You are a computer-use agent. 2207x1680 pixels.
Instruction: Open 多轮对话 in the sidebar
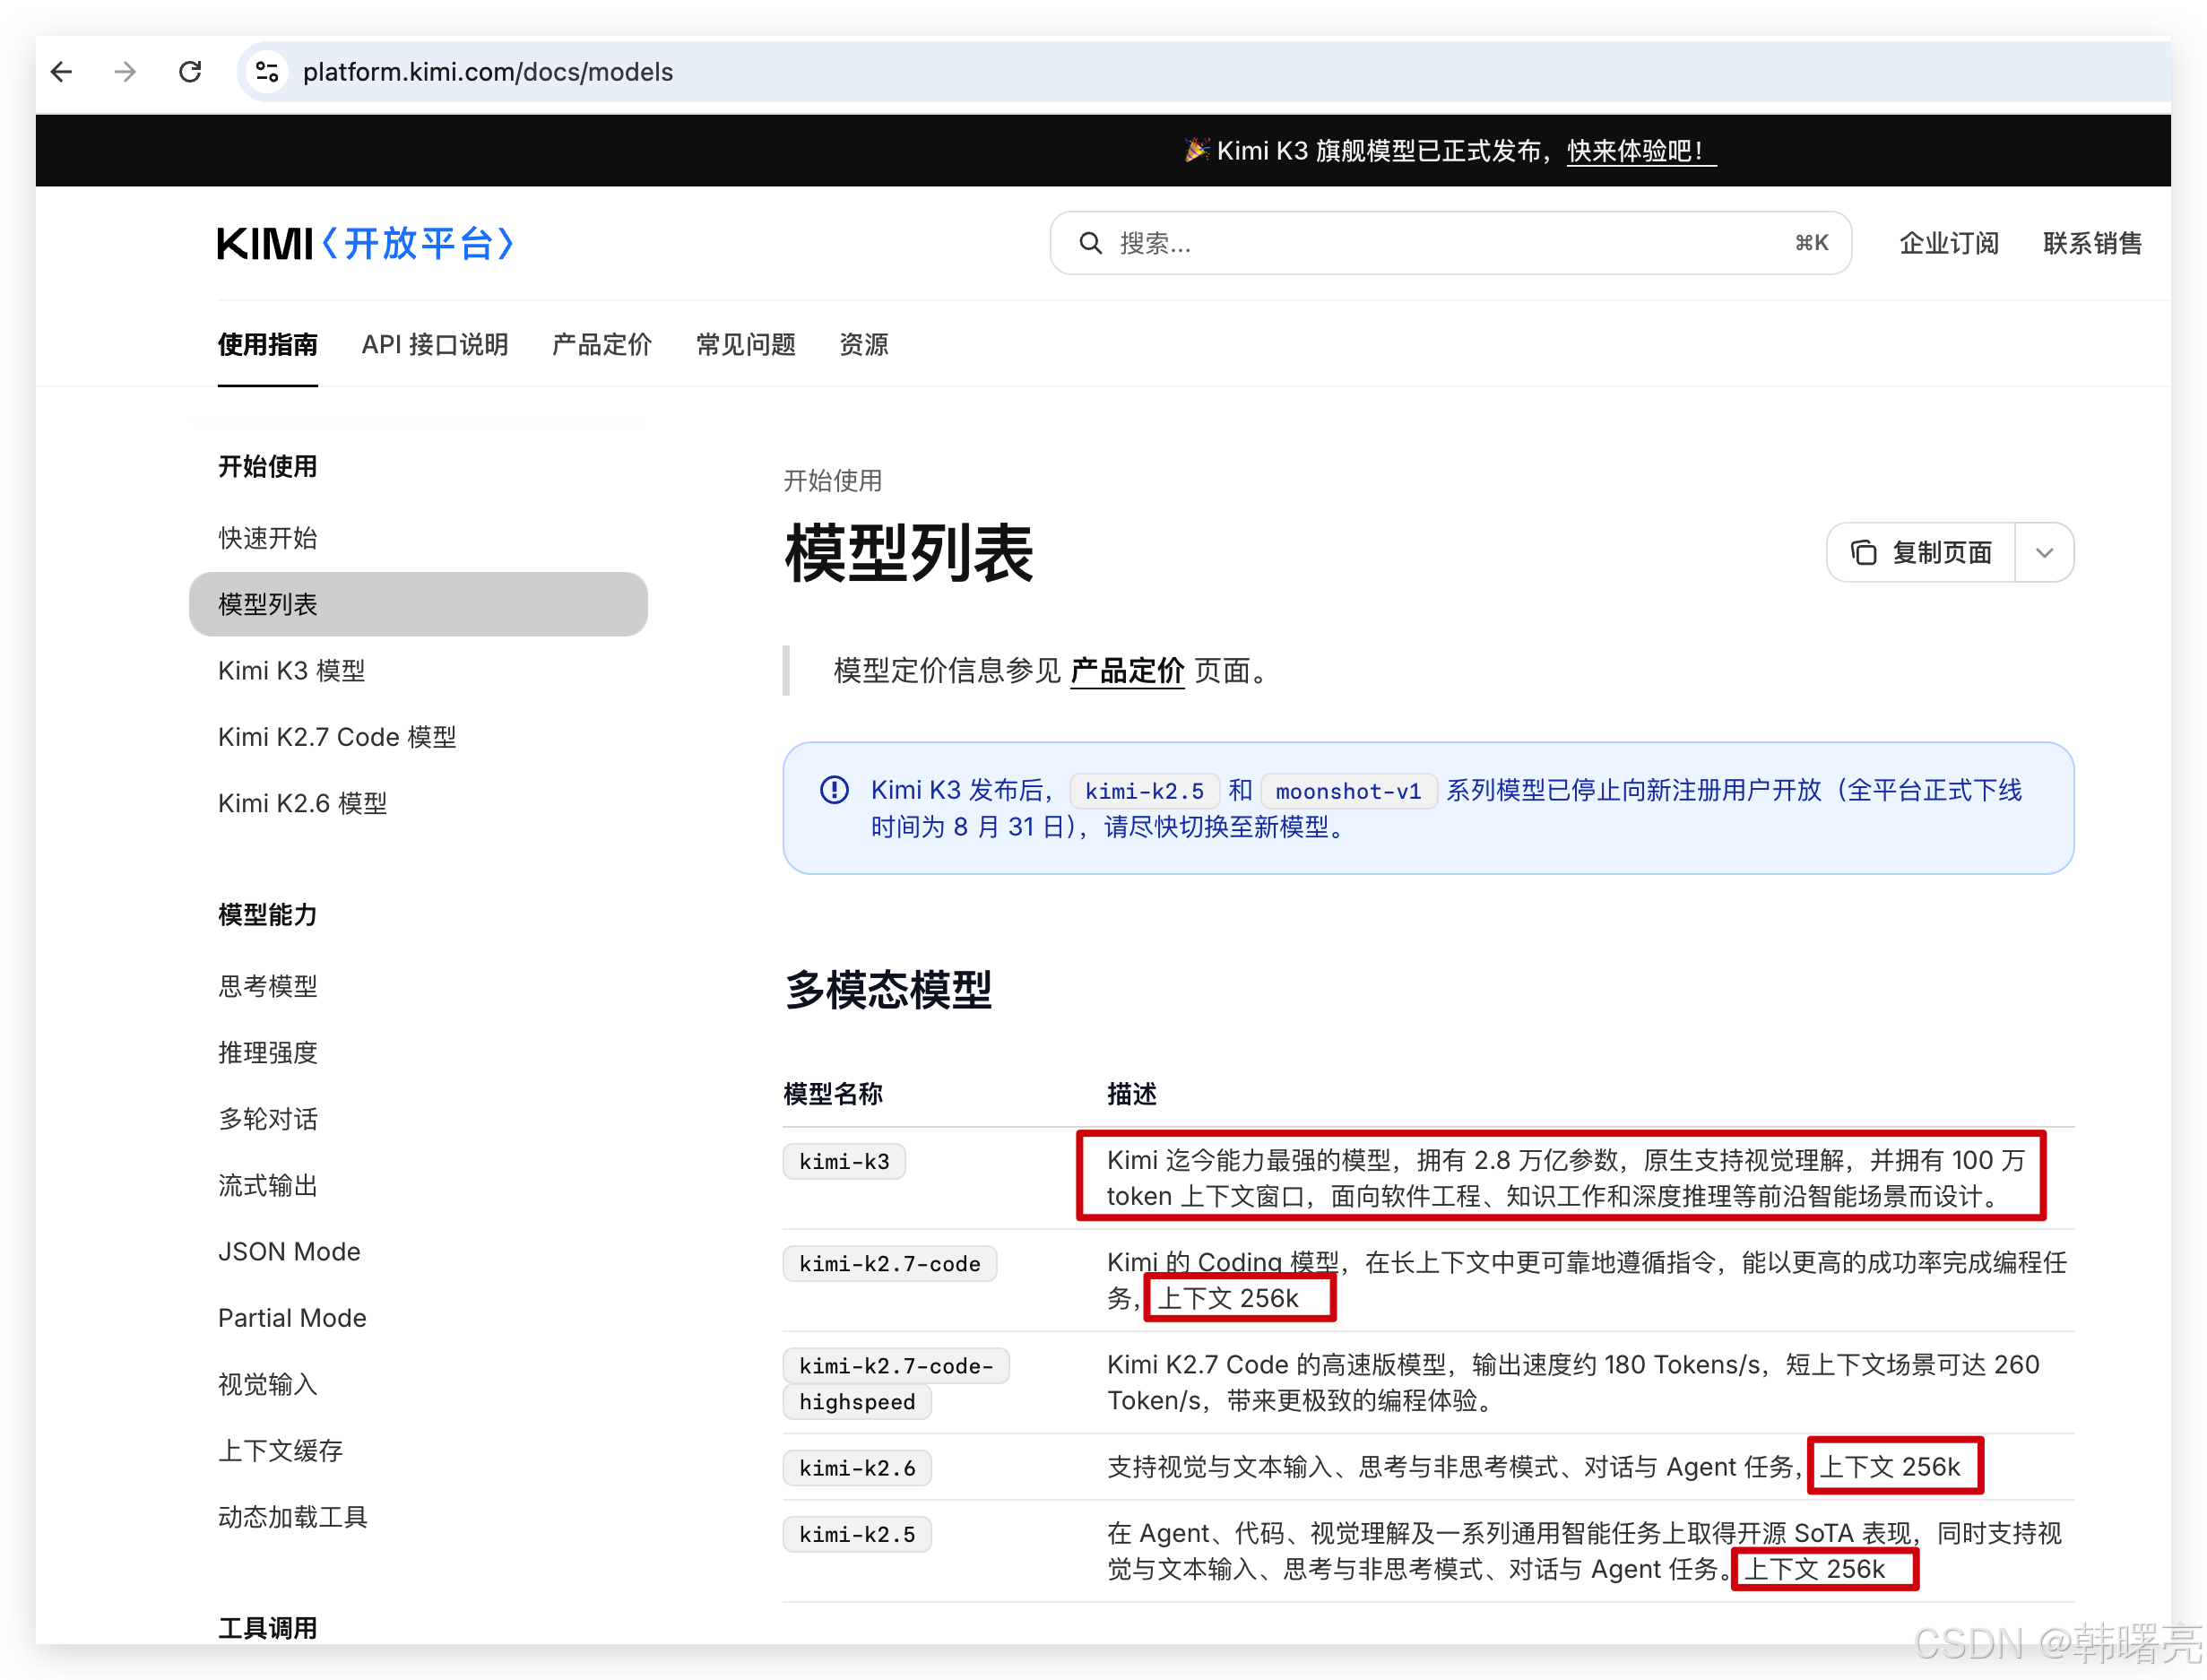[267, 1119]
